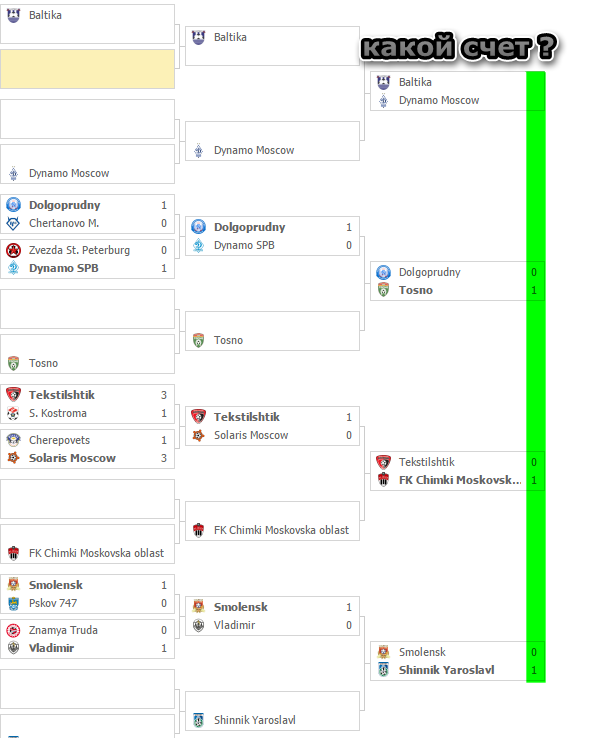Click Dolgoprudny logo in match versus Dynamo SPB
The height and width of the screenshot is (738, 589).
click(x=199, y=227)
